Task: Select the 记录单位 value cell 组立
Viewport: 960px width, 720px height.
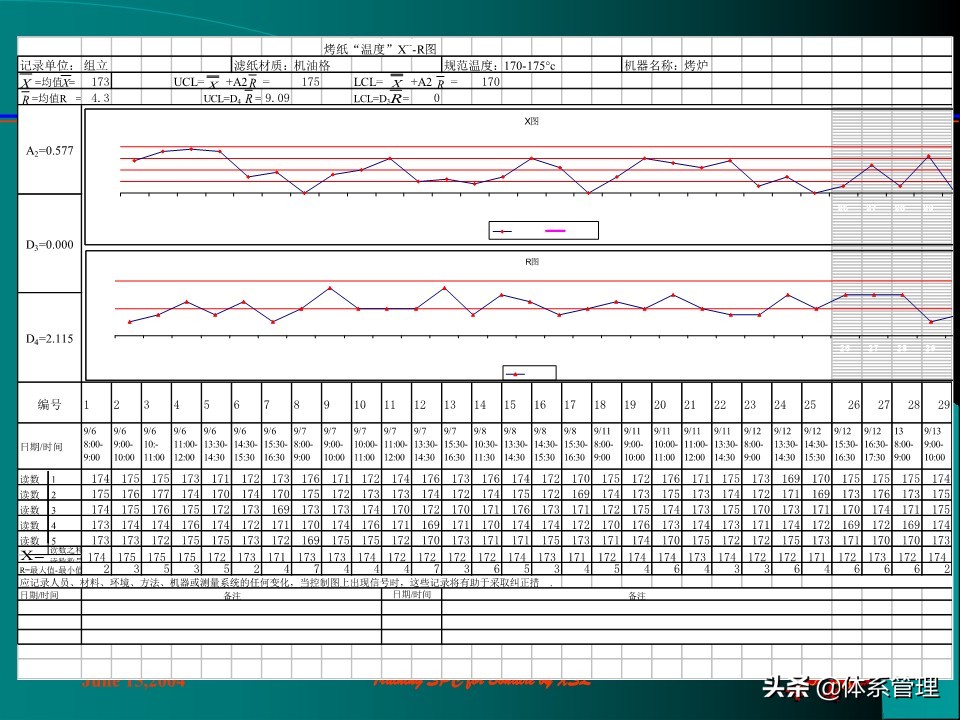Action: tap(97, 65)
